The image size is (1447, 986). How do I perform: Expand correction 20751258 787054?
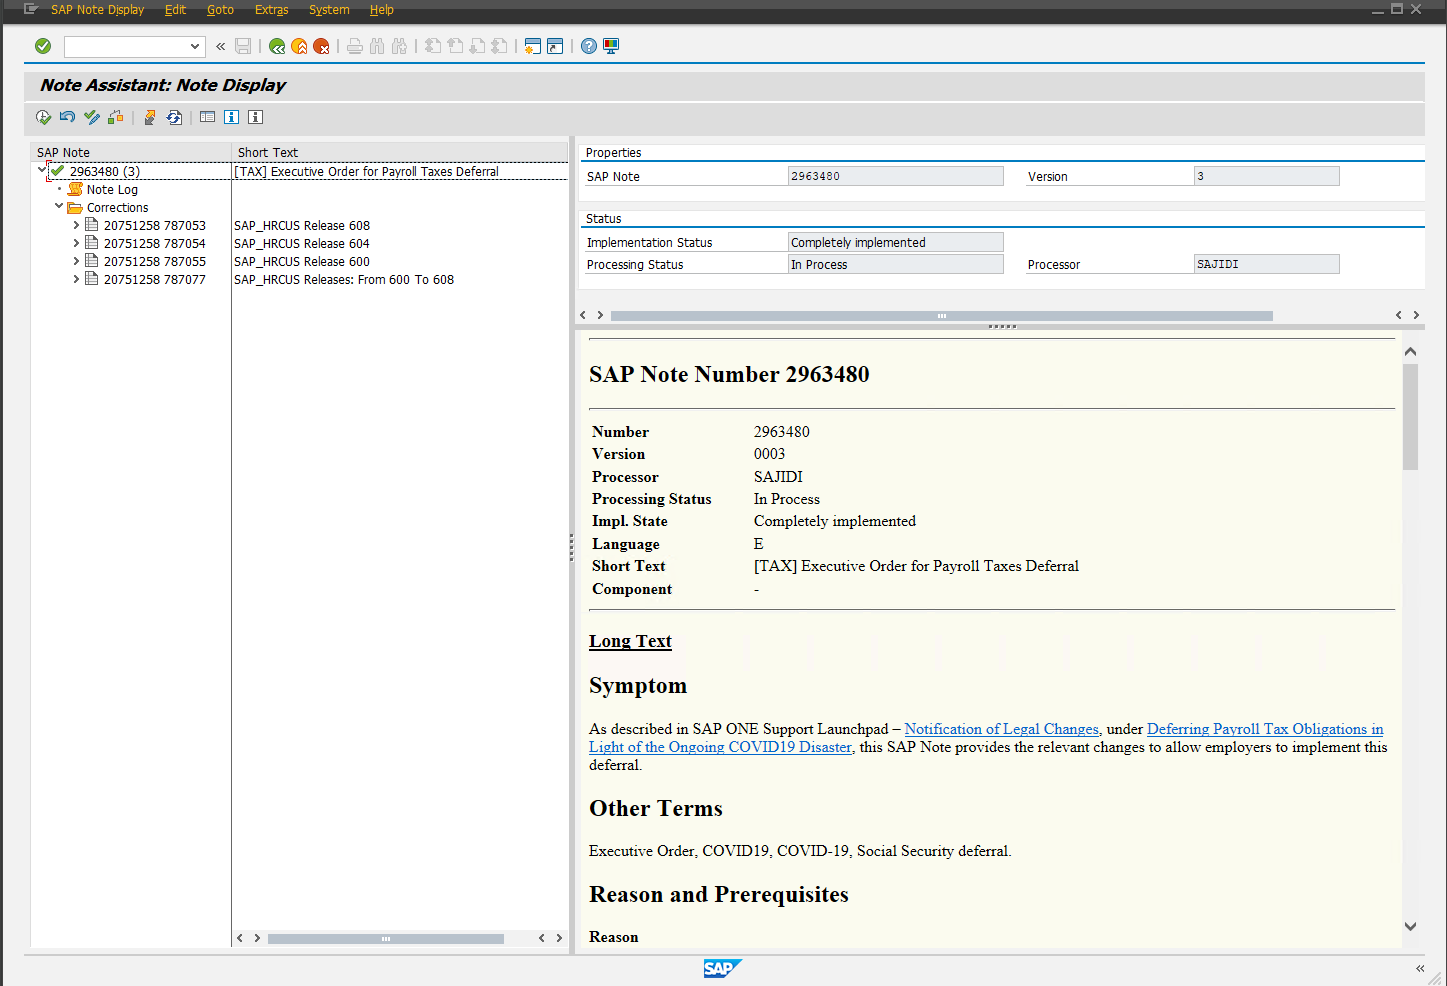click(76, 243)
